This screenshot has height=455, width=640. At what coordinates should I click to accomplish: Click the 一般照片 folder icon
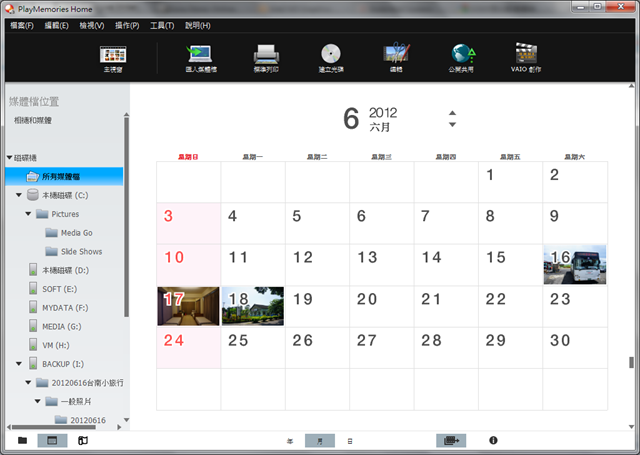click(51, 401)
